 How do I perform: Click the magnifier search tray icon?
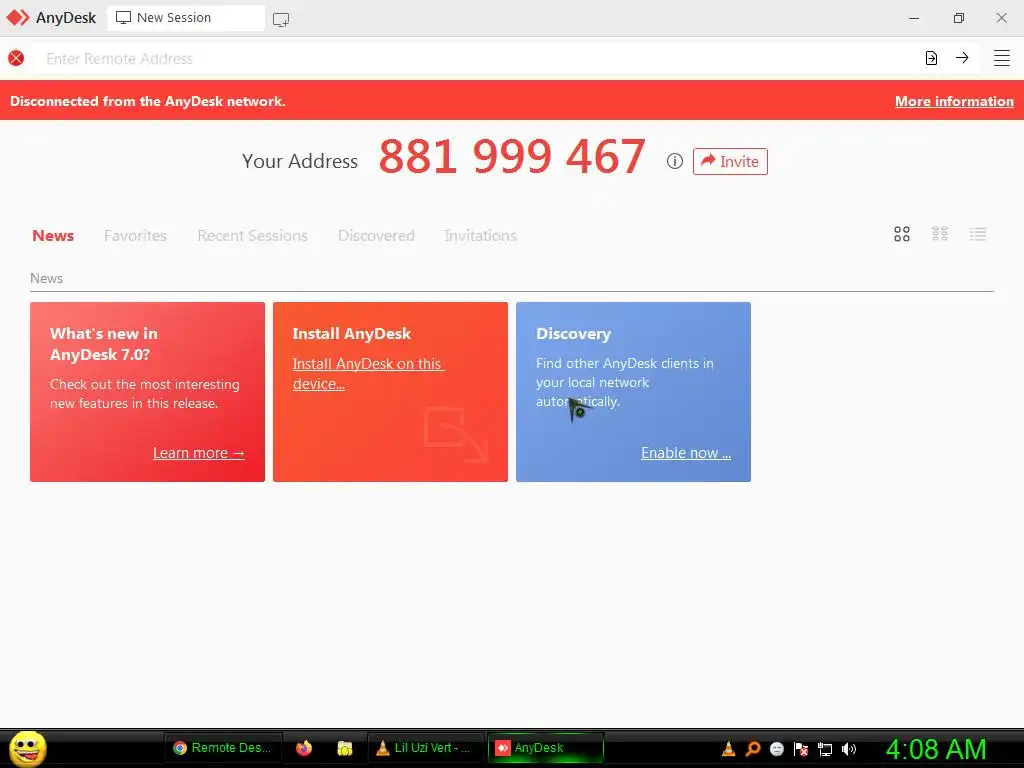753,749
